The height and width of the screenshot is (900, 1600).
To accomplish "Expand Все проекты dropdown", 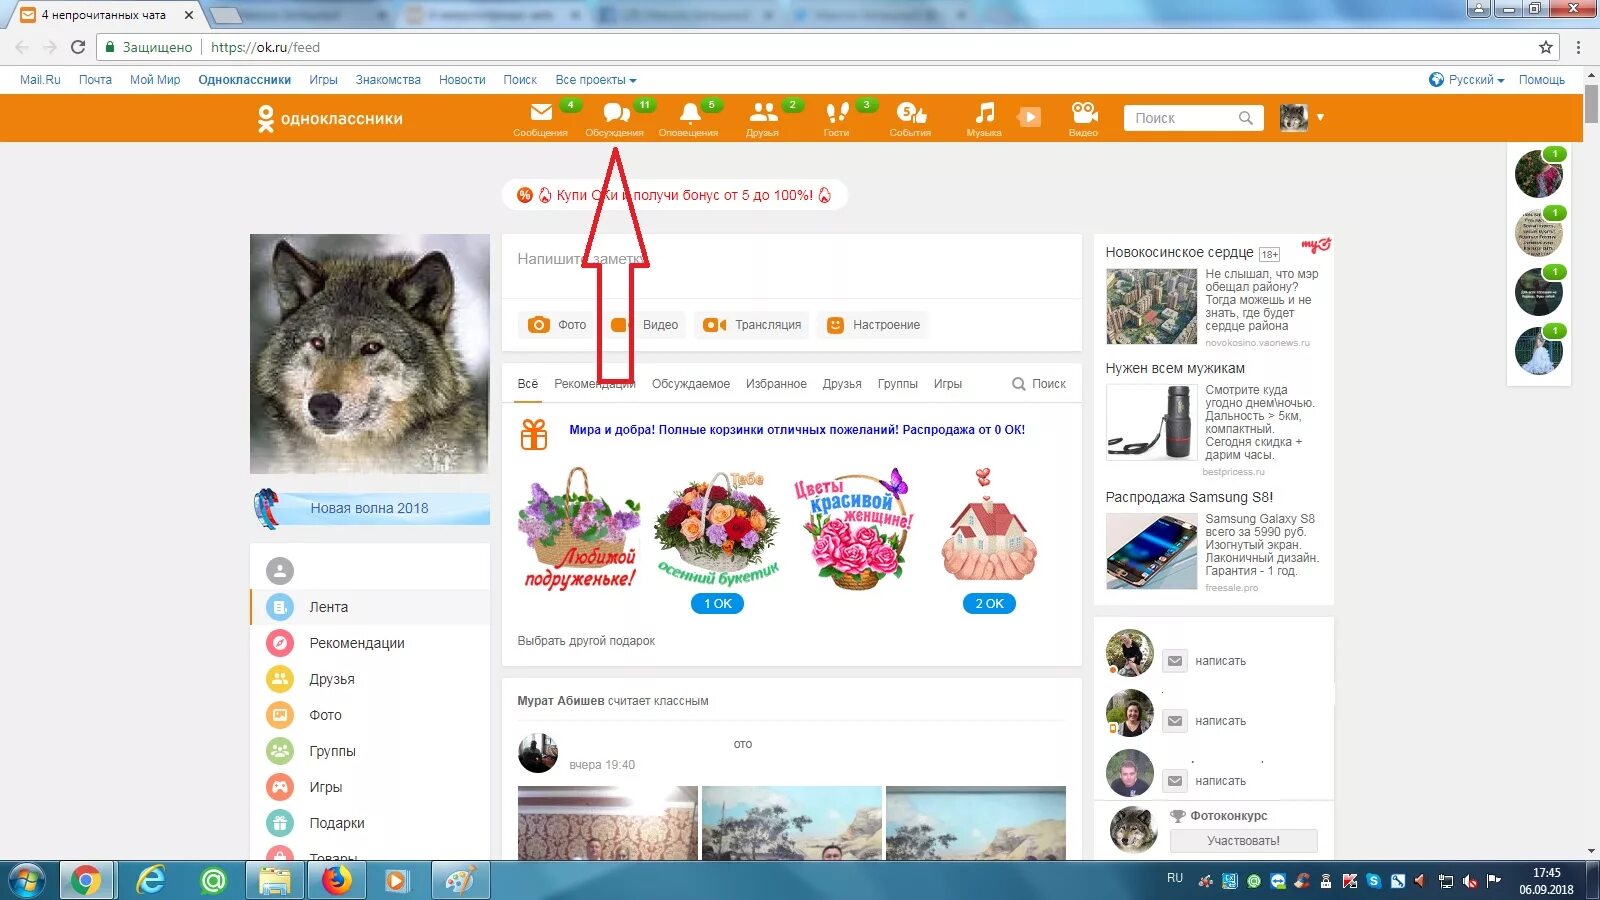I will click(596, 80).
